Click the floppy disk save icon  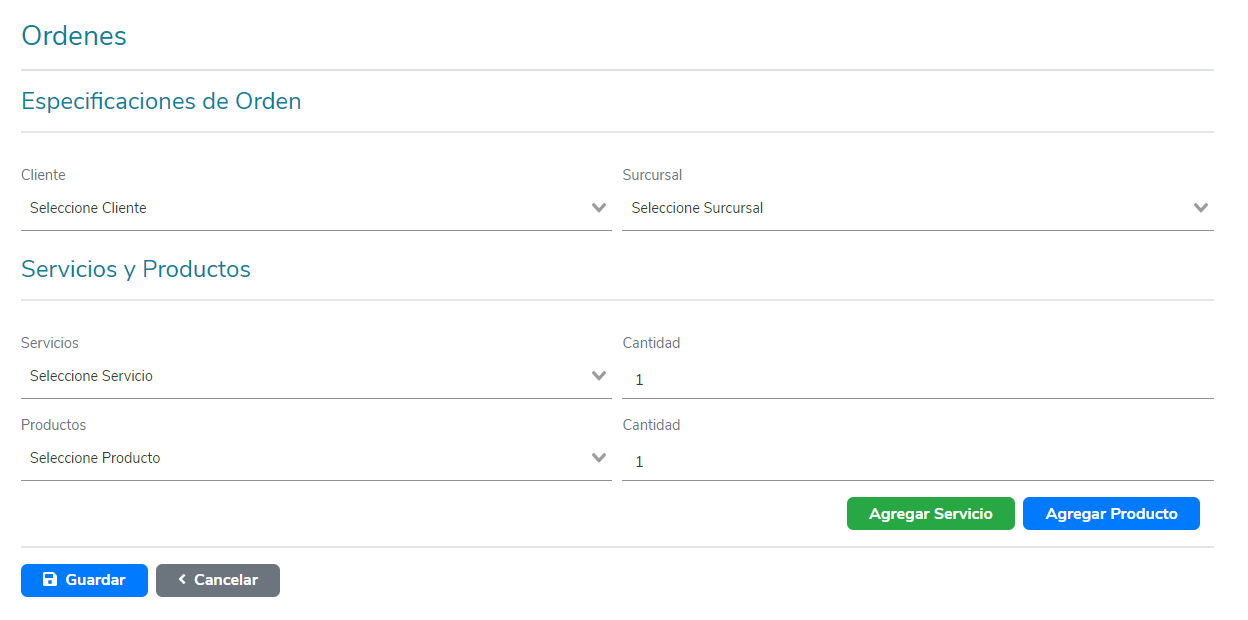tap(50, 580)
